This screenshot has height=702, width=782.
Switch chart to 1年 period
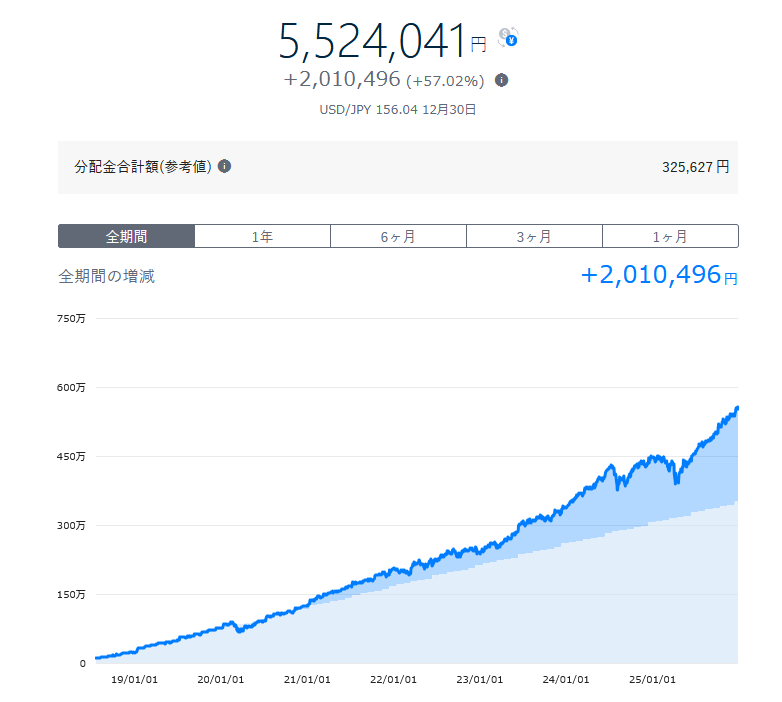[x=262, y=236]
